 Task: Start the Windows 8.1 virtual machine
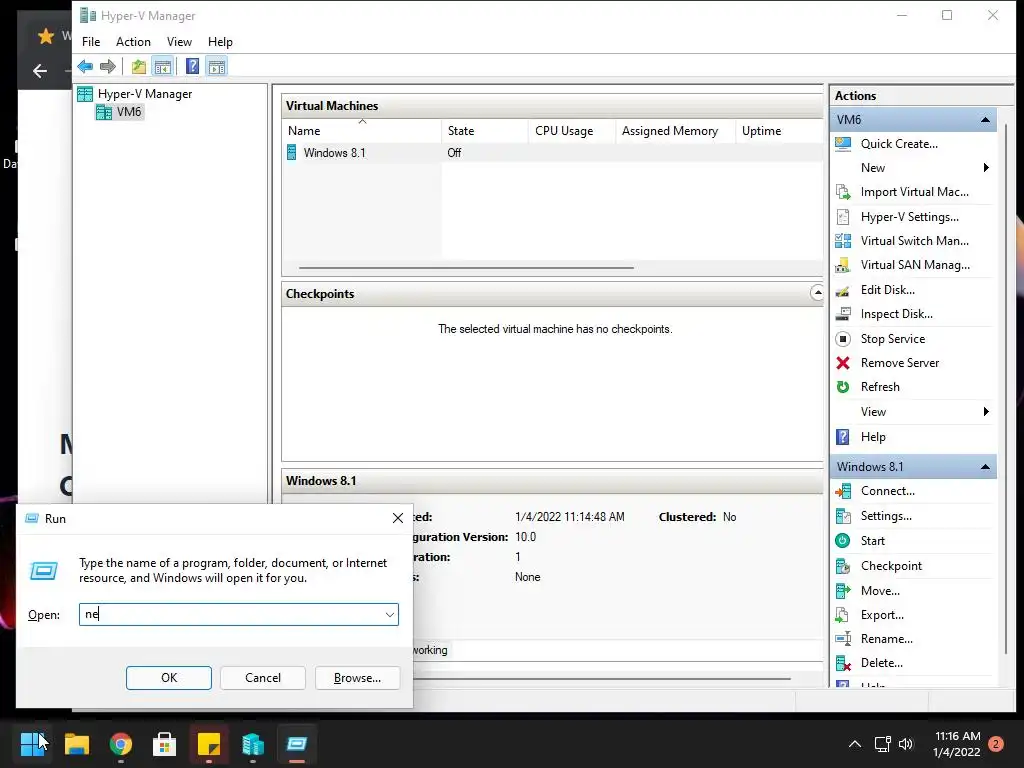pyautogui.click(x=872, y=541)
